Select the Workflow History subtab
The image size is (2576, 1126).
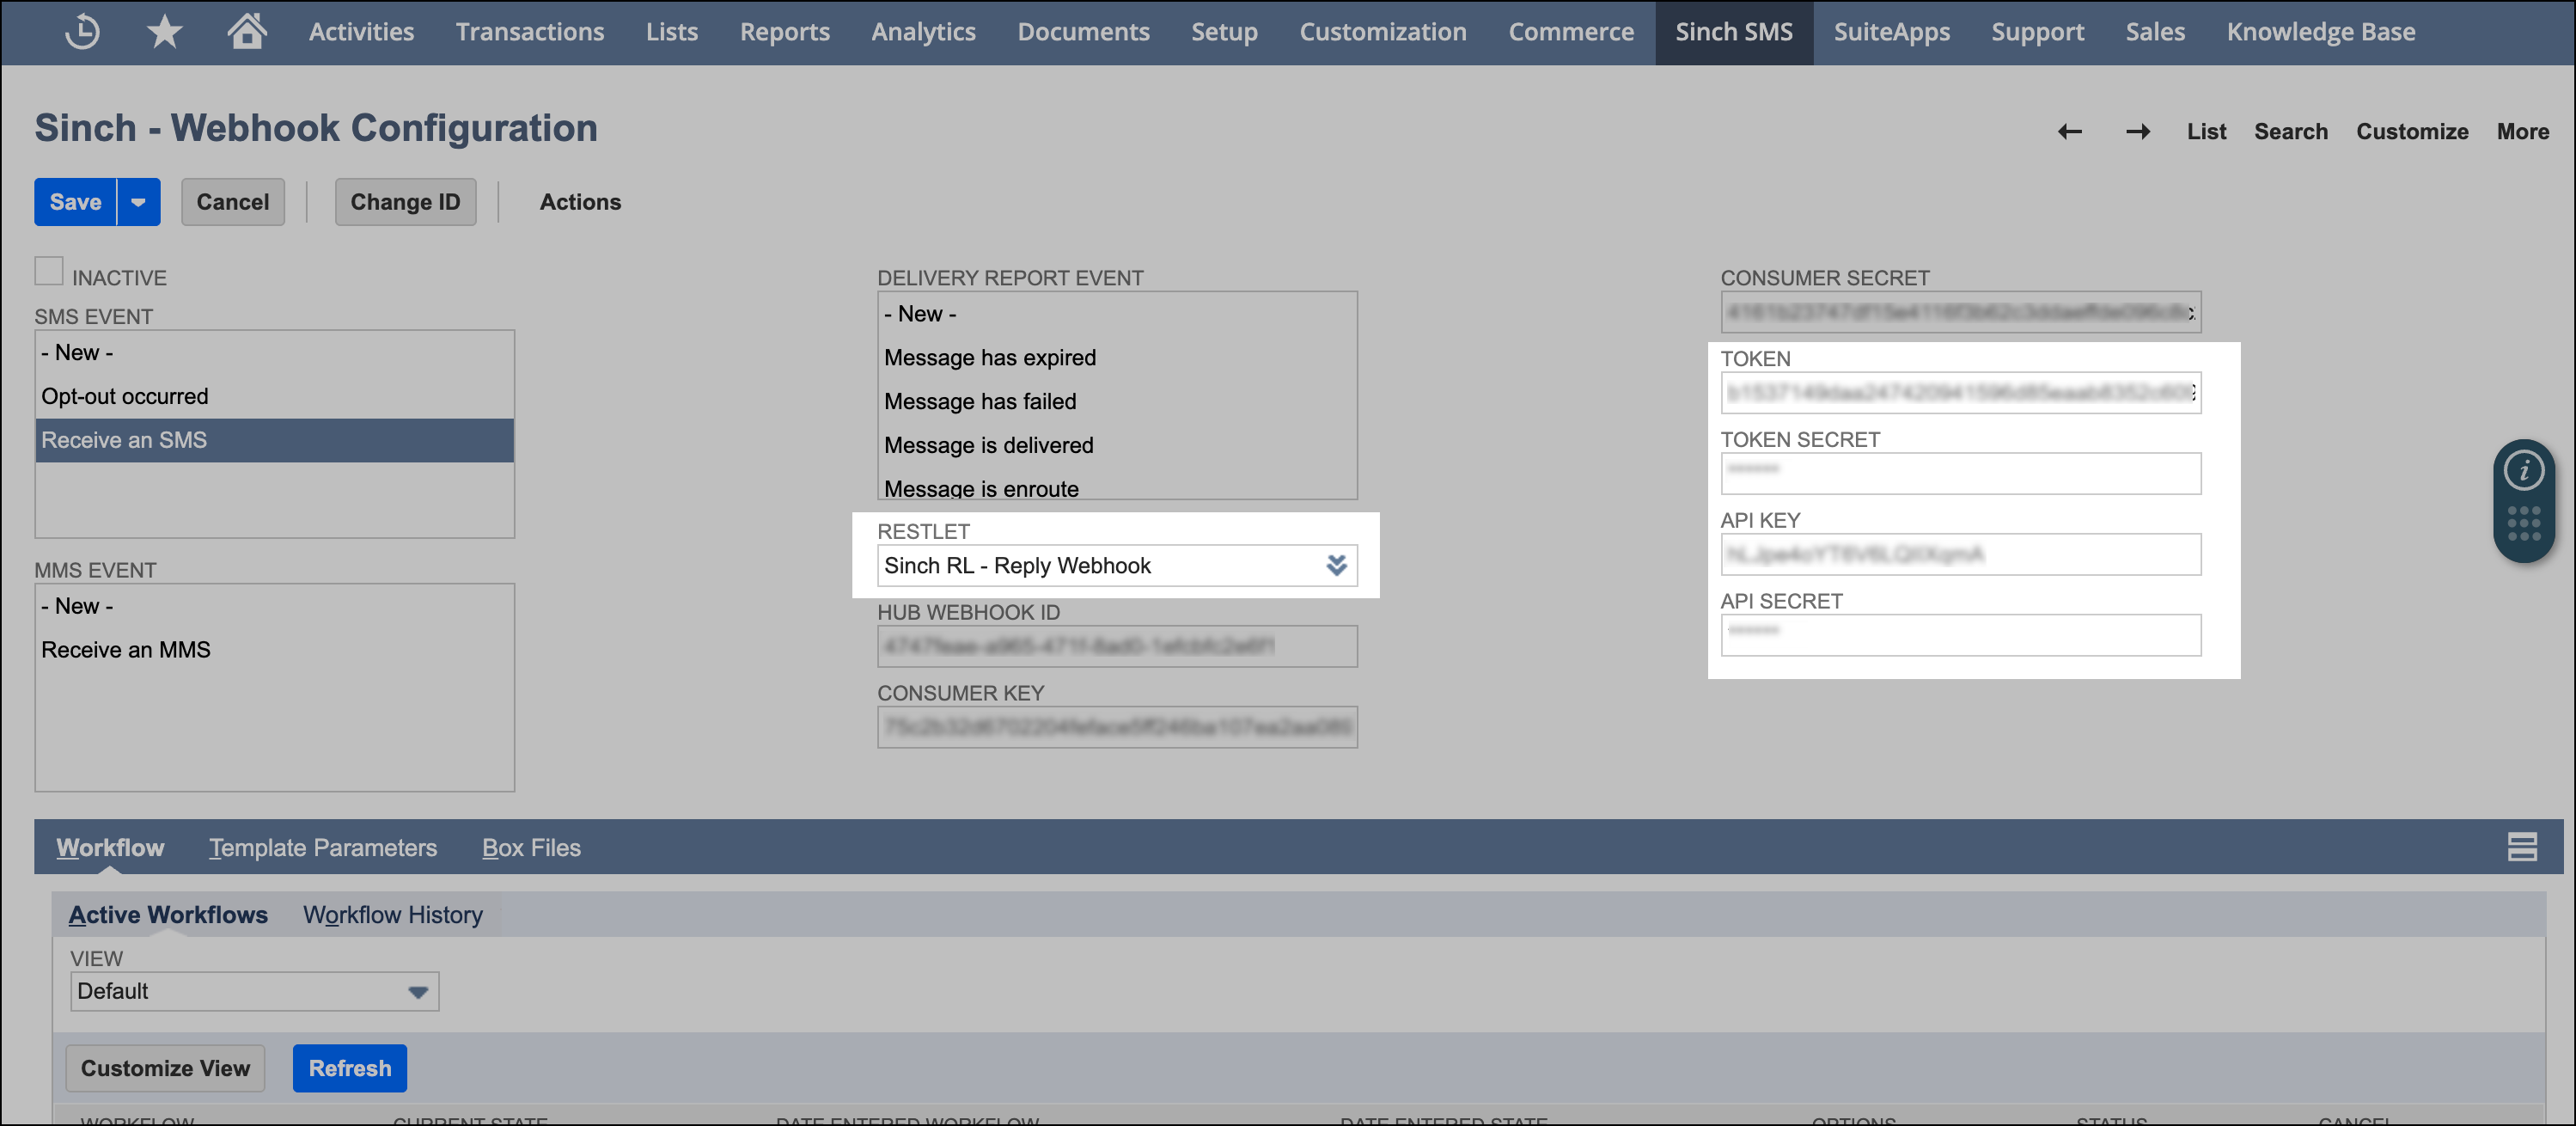[x=393, y=915]
